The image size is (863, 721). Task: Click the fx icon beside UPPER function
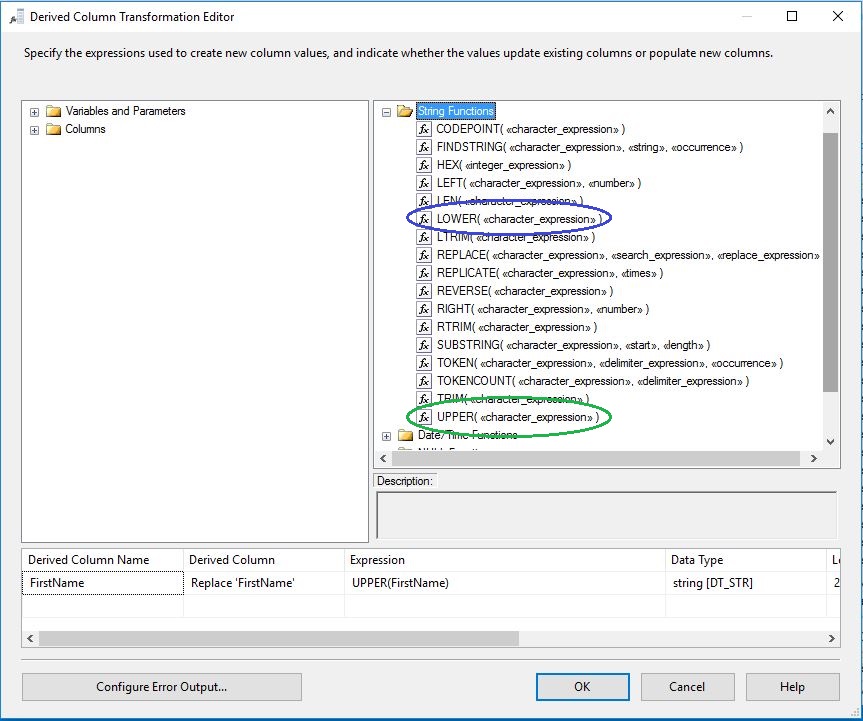click(423, 417)
